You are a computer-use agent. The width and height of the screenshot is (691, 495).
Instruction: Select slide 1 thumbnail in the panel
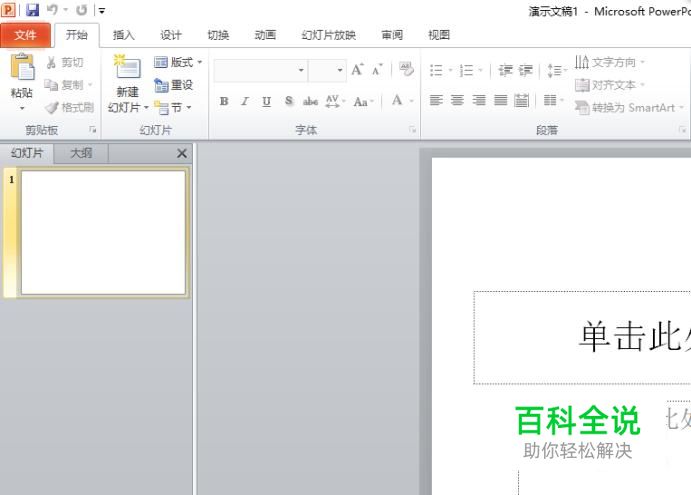click(x=103, y=232)
